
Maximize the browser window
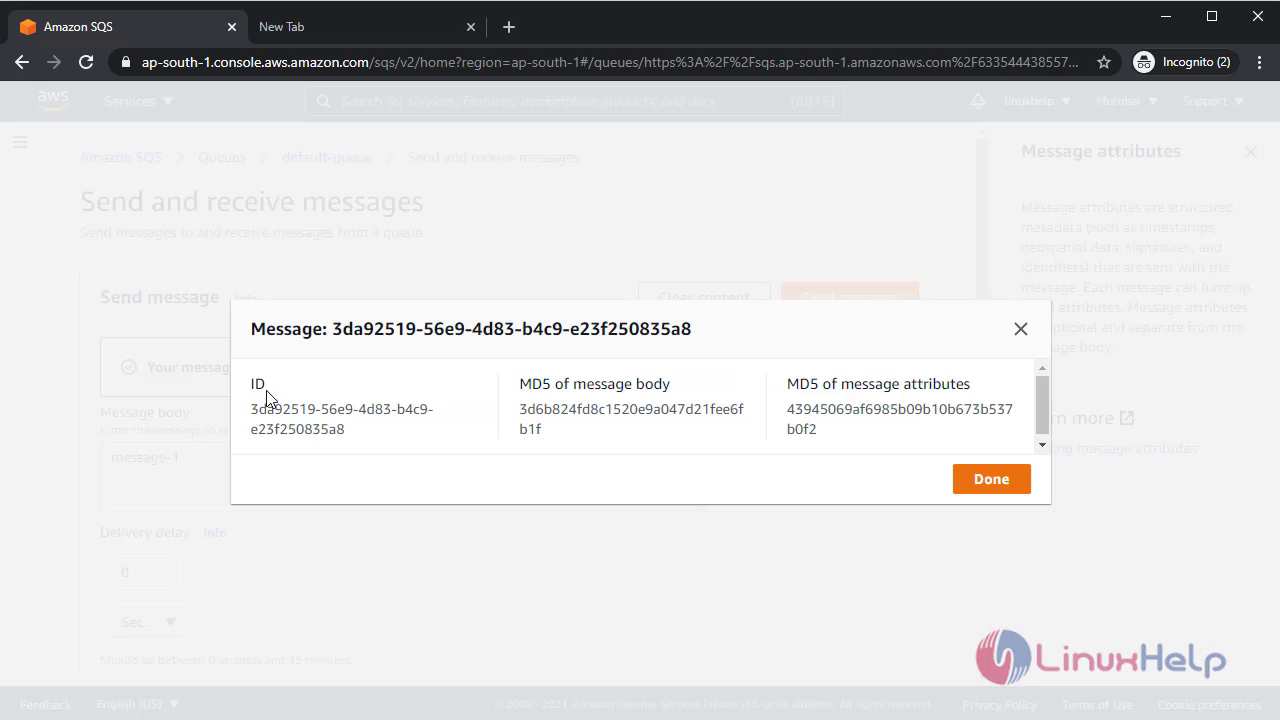(x=1212, y=16)
